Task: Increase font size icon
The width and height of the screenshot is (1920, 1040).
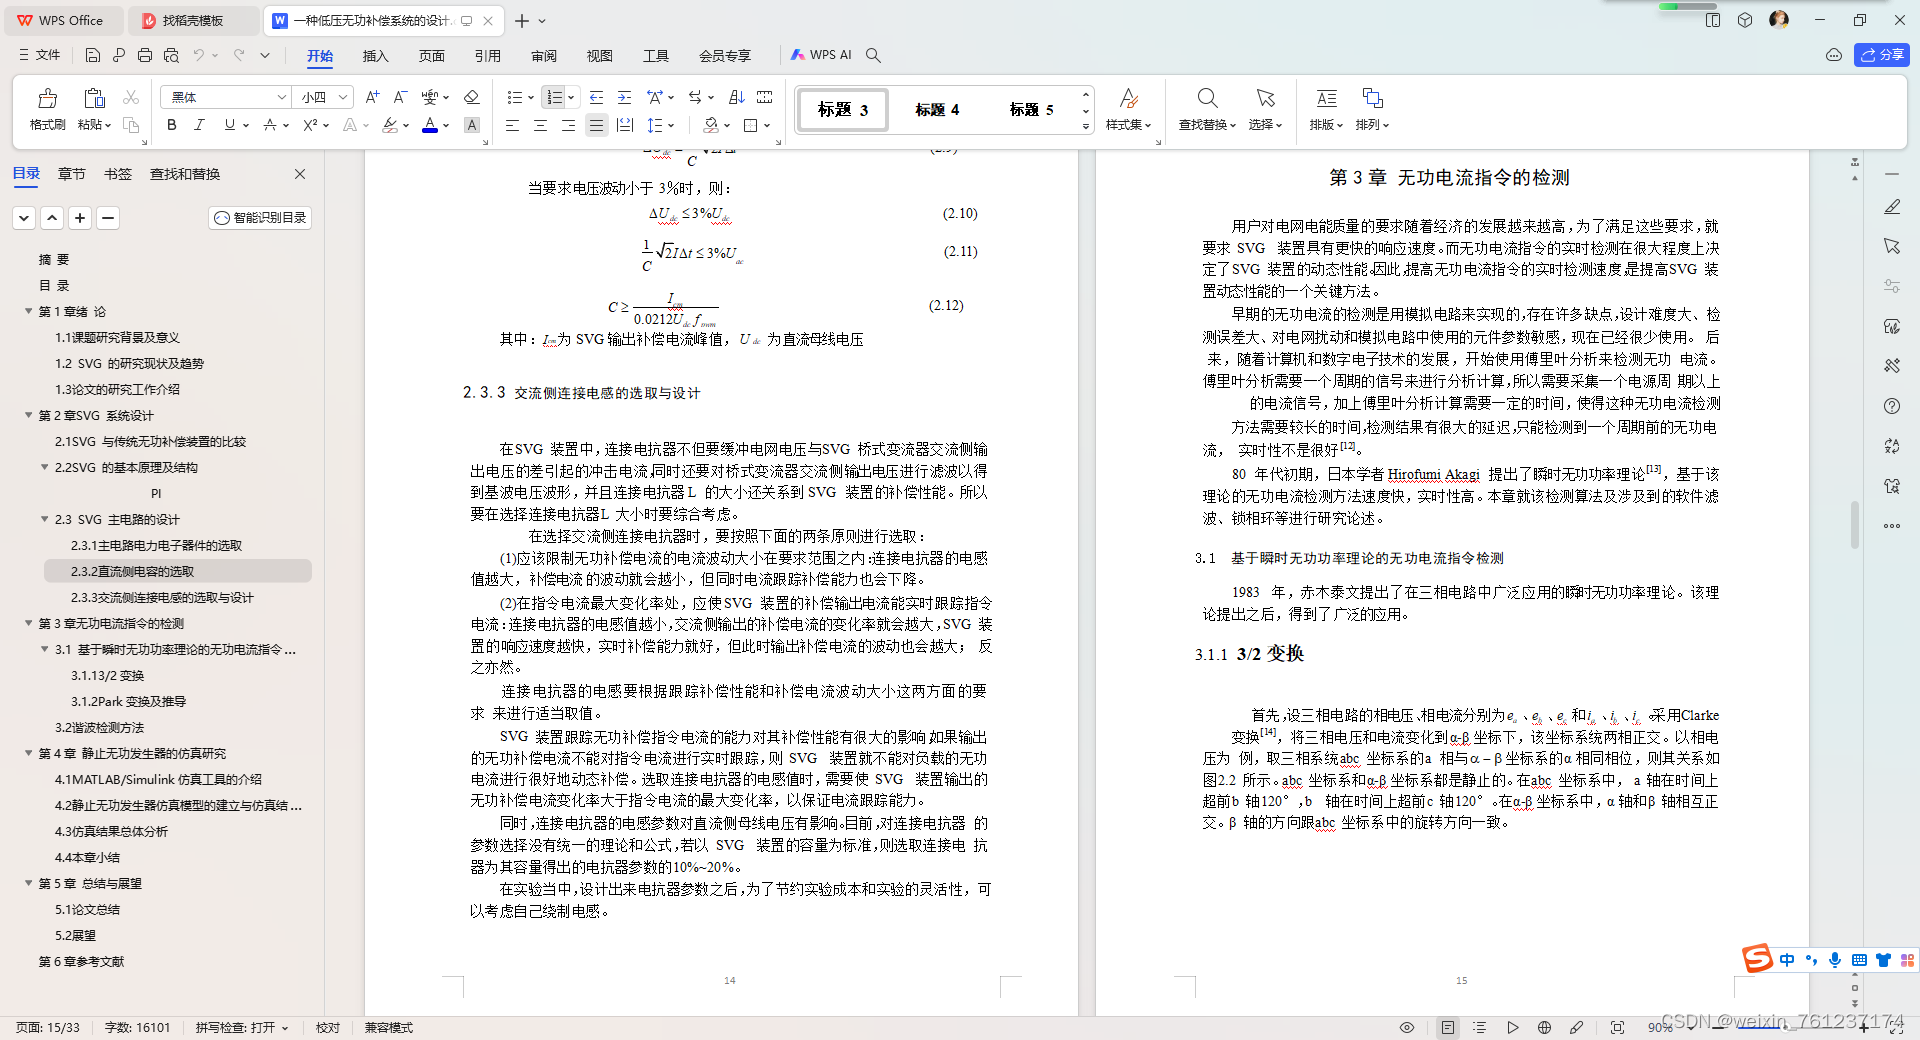Action: [372, 97]
